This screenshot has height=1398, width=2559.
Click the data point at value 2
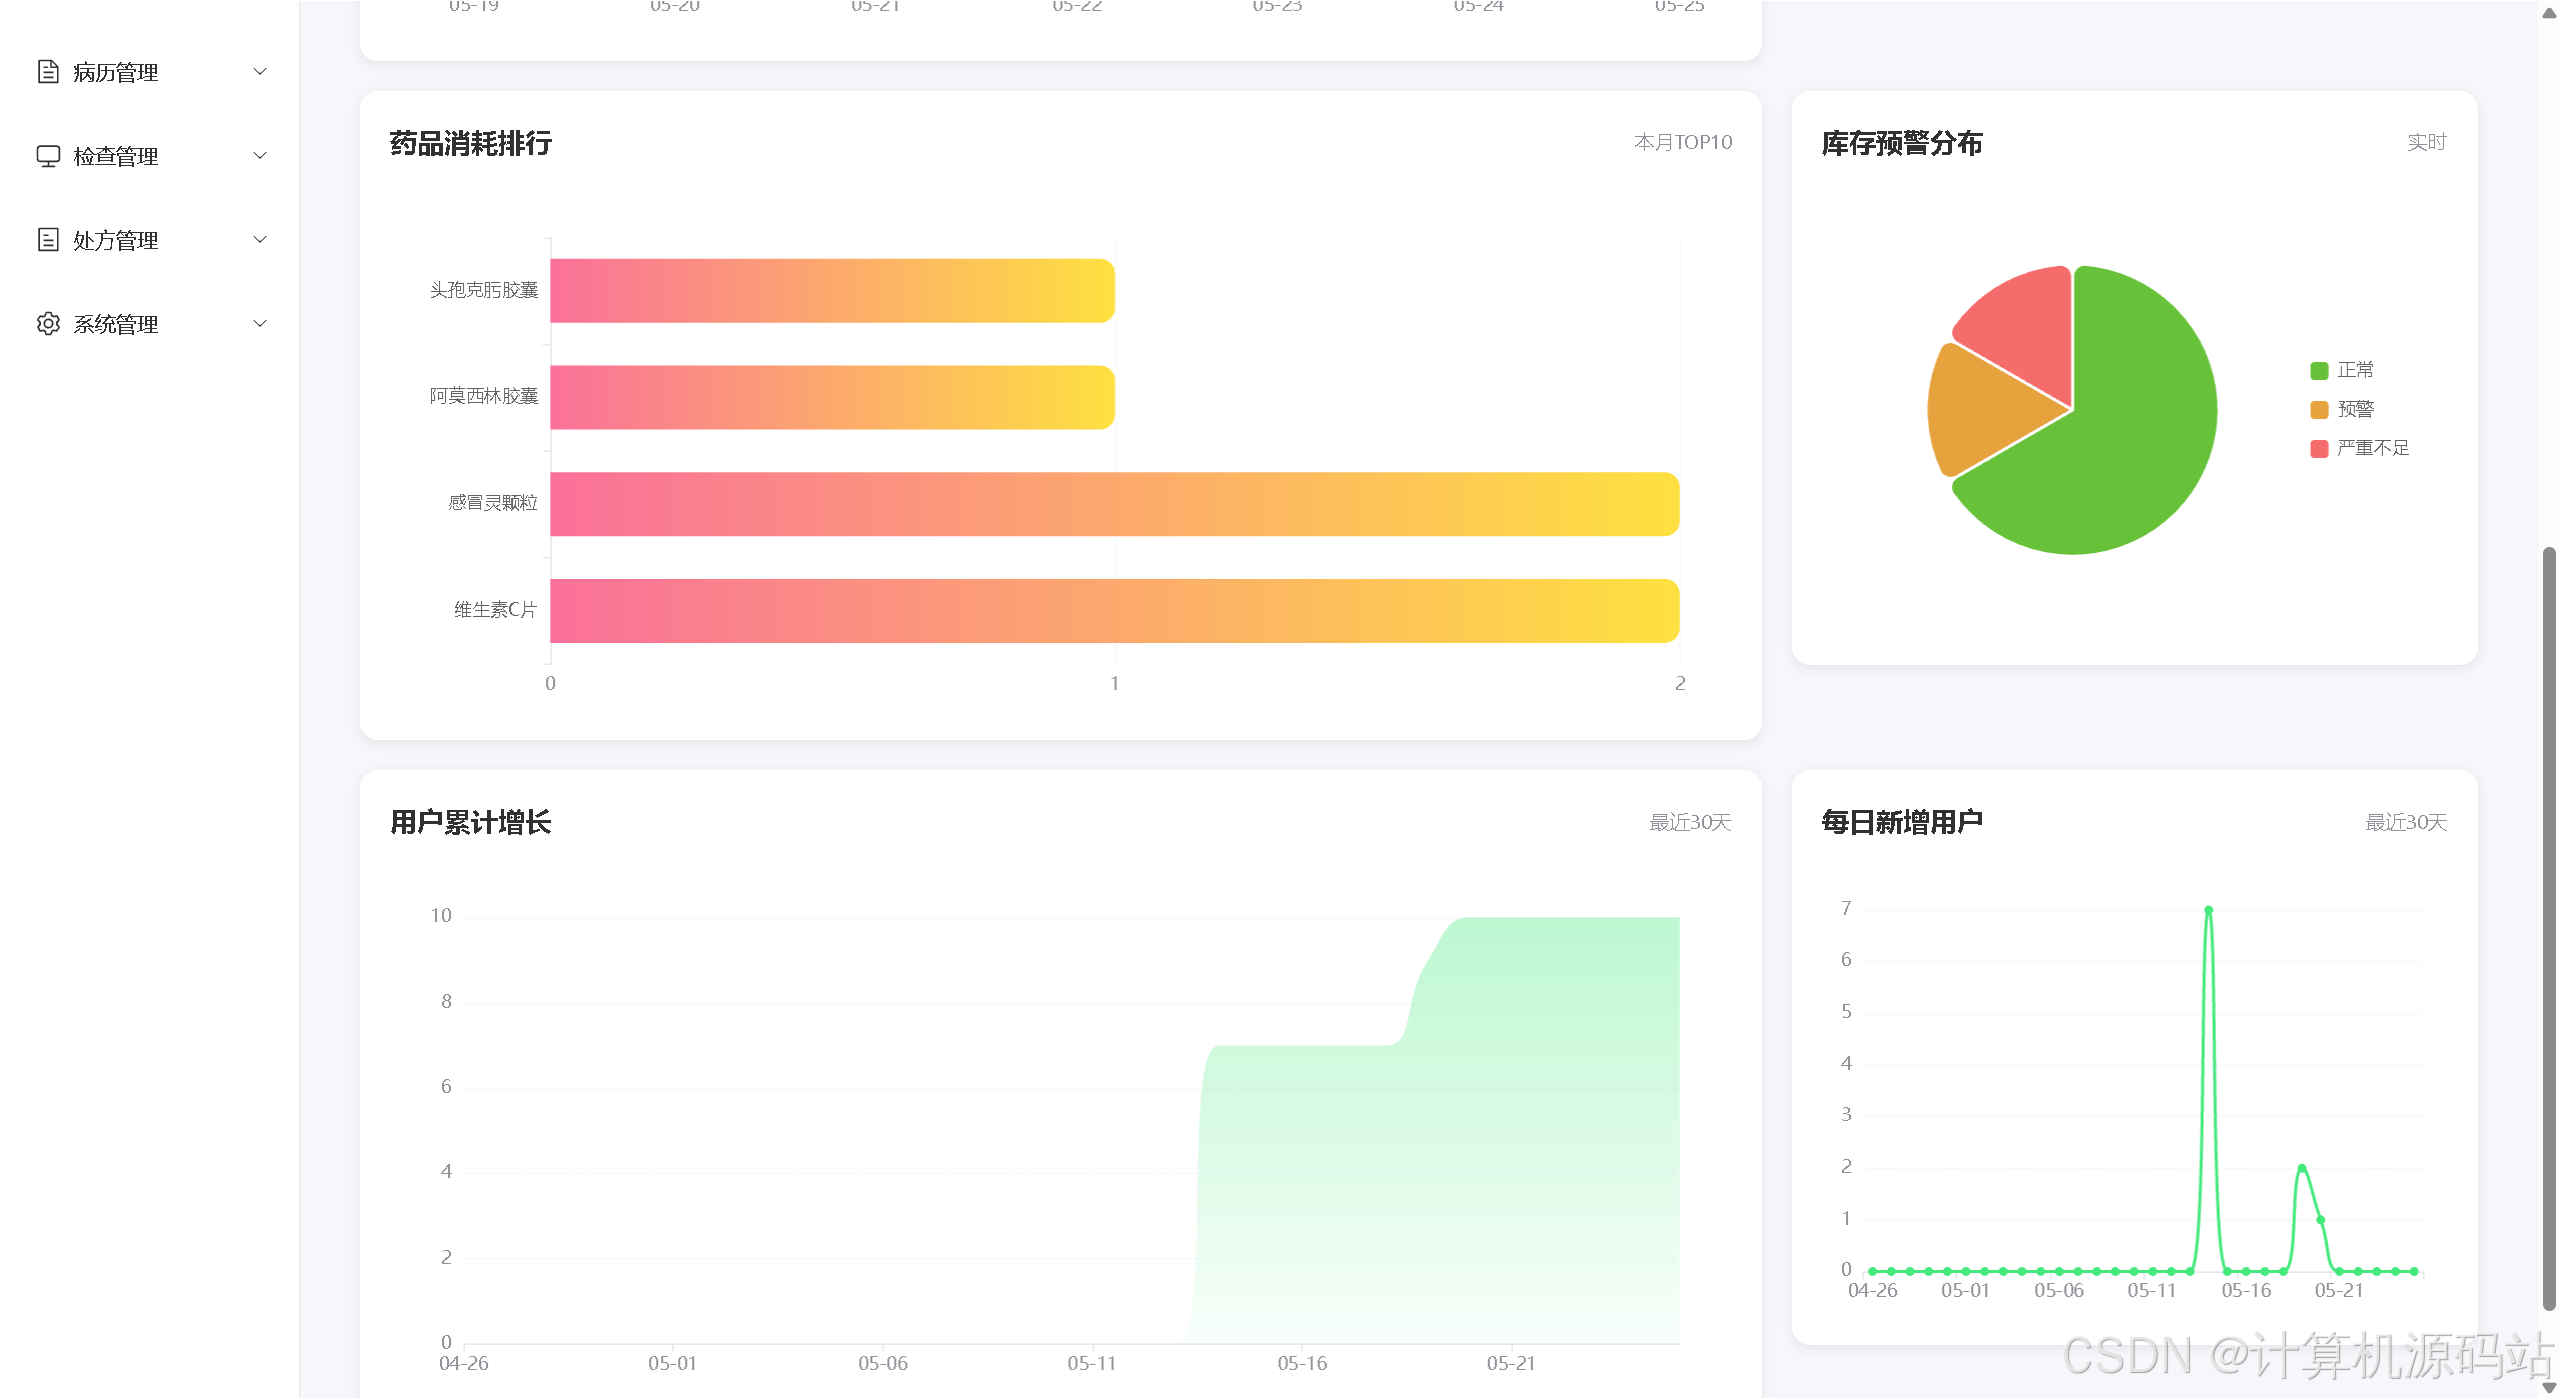2302,1168
